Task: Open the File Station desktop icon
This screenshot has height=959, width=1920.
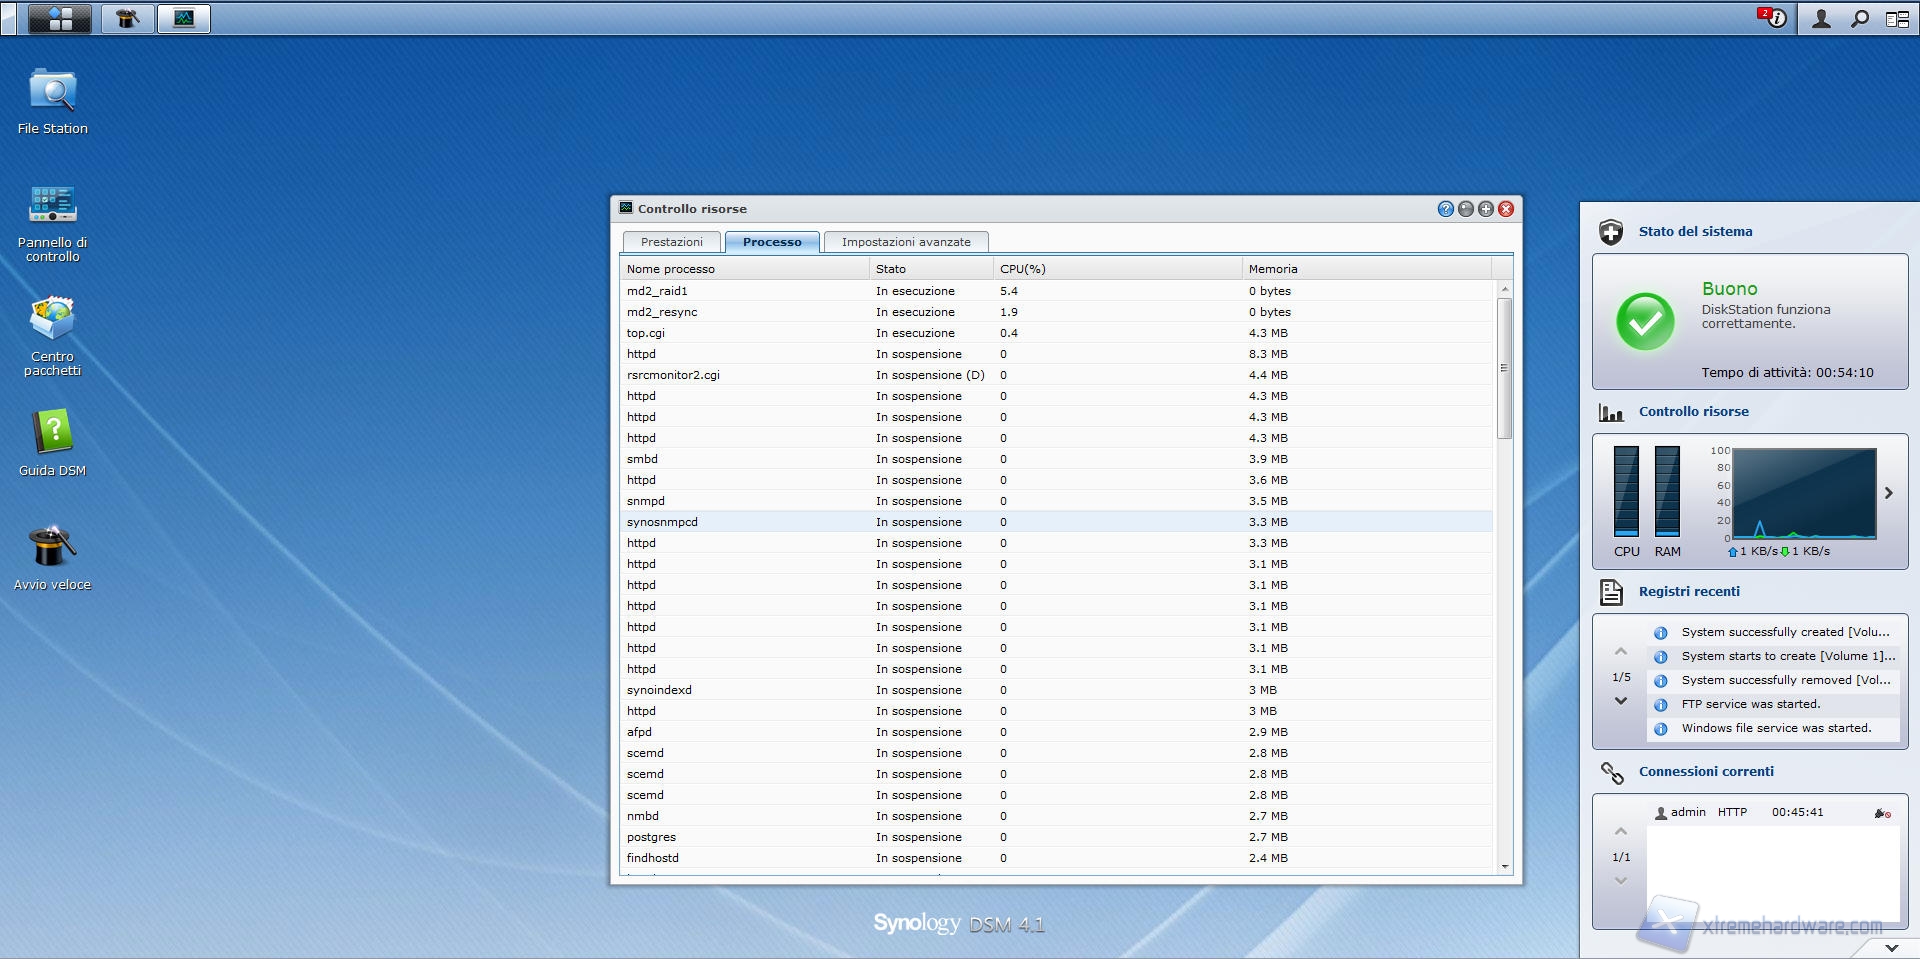Action: click(52, 92)
